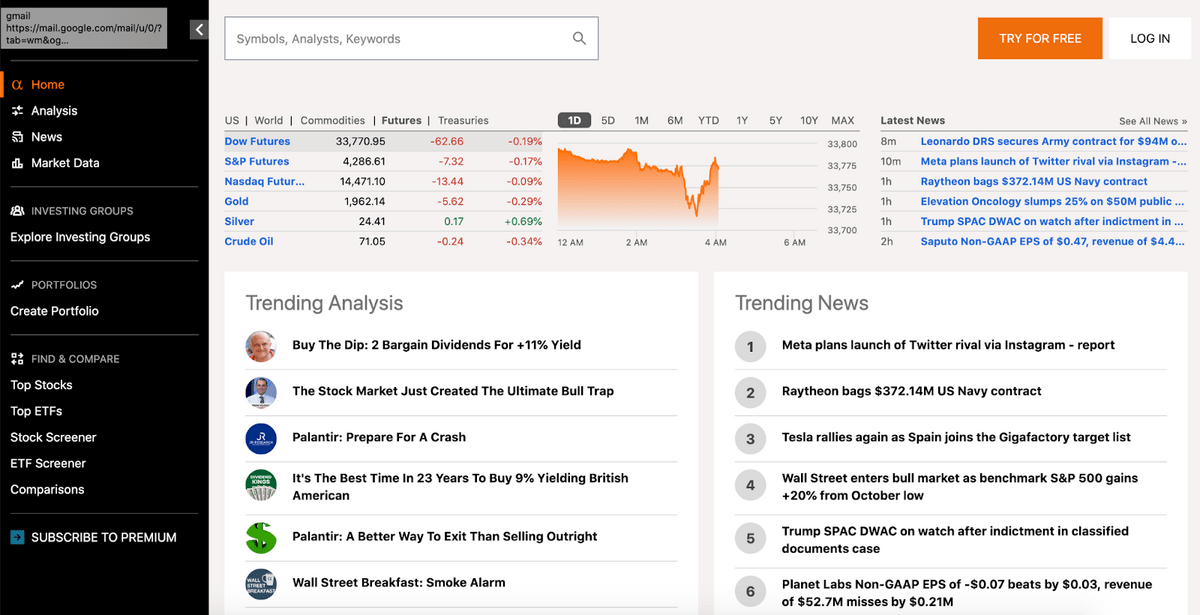Click the Silver +0.69% change value
The height and width of the screenshot is (615, 1200).
point(523,222)
